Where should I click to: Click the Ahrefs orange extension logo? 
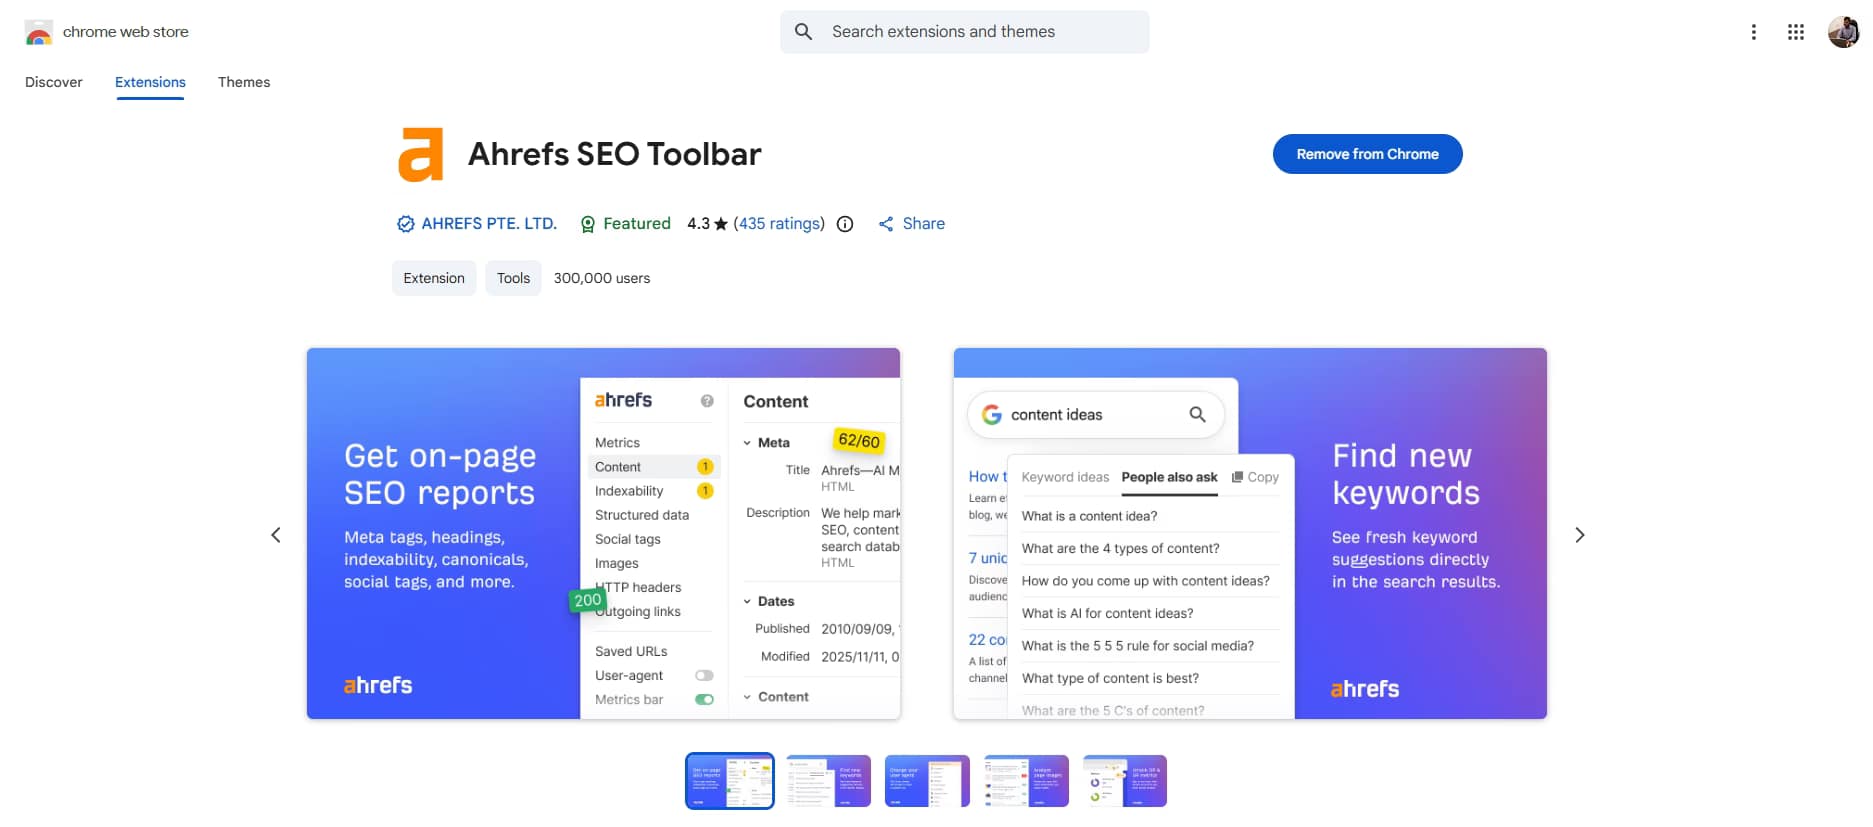pos(420,154)
